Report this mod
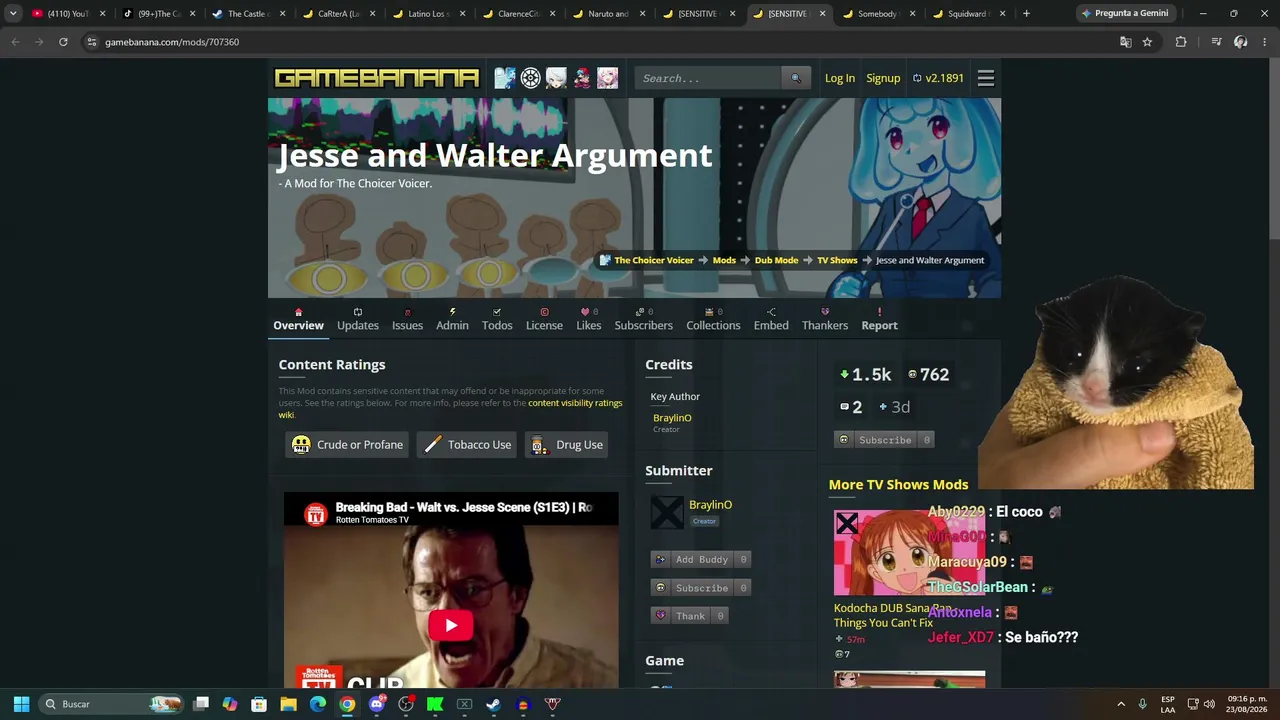Image resolution: width=1280 pixels, height=720 pixels. click(879, 319)
